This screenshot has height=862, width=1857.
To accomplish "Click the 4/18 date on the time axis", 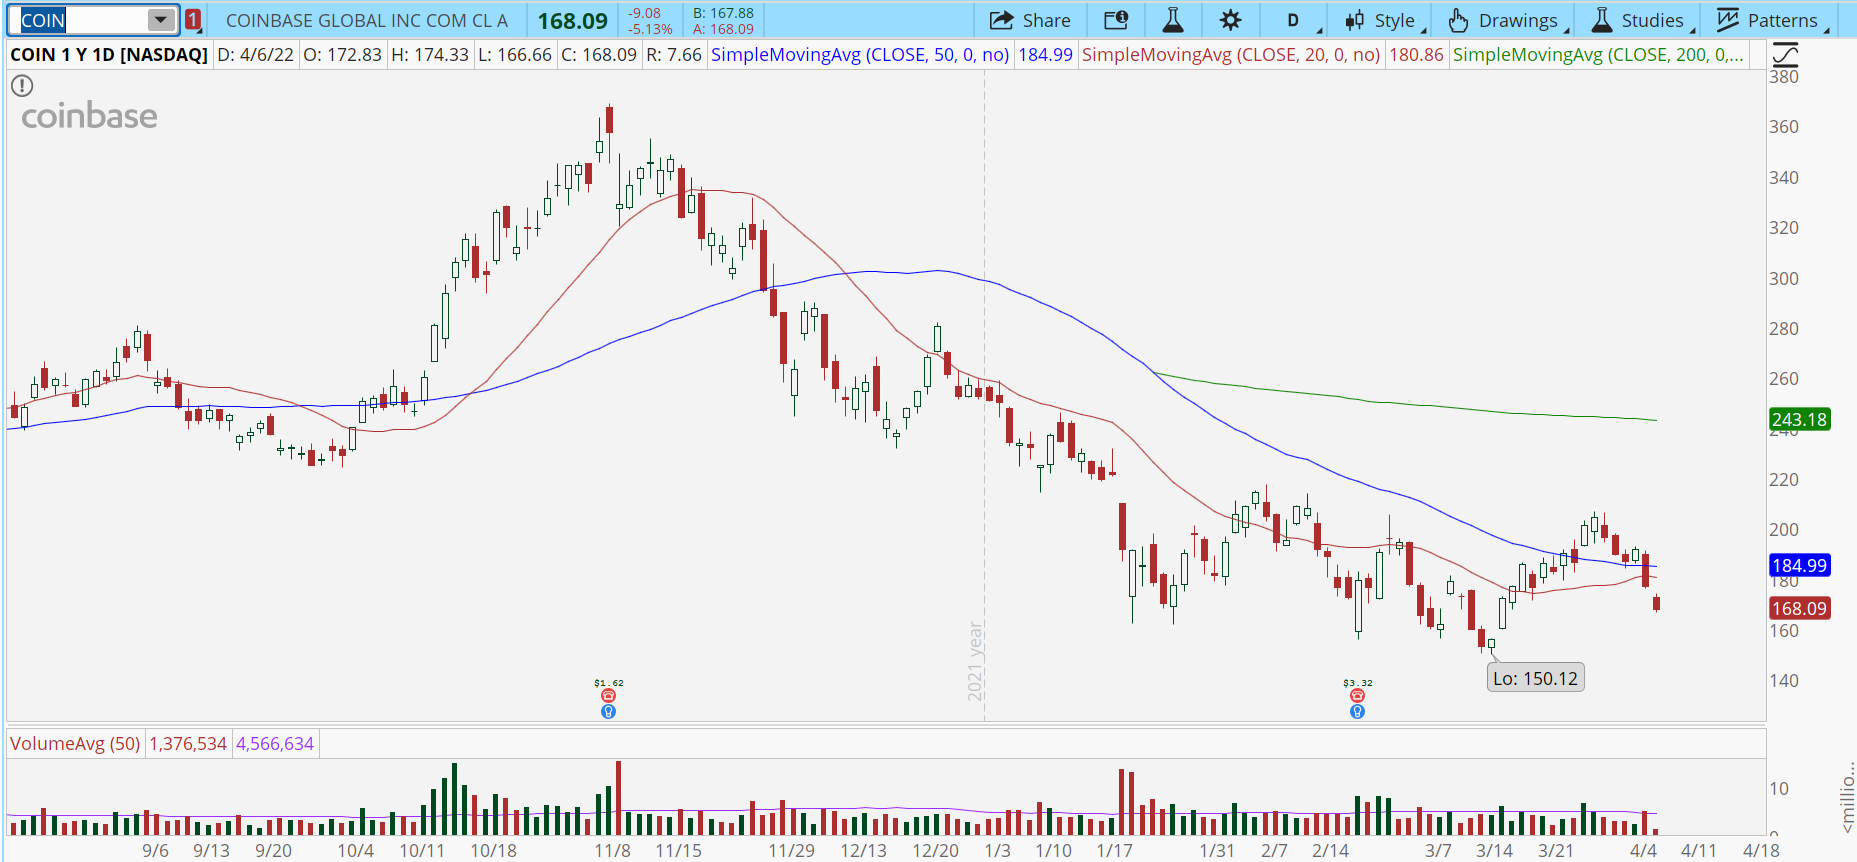I will pos(1762,851).
